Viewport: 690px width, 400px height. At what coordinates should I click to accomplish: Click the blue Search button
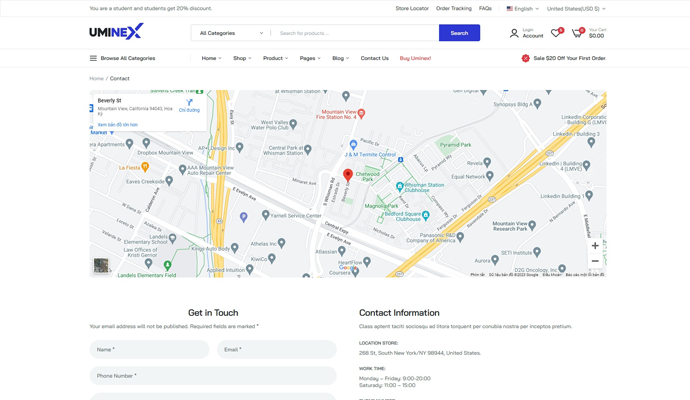(x=459, y=33)
